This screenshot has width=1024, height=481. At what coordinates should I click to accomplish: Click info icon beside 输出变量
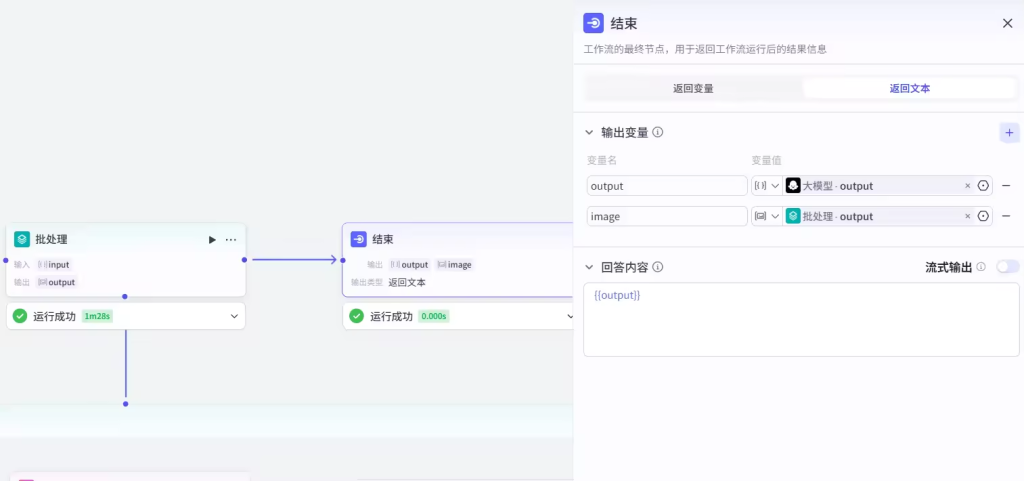click(x=658, y=132)
